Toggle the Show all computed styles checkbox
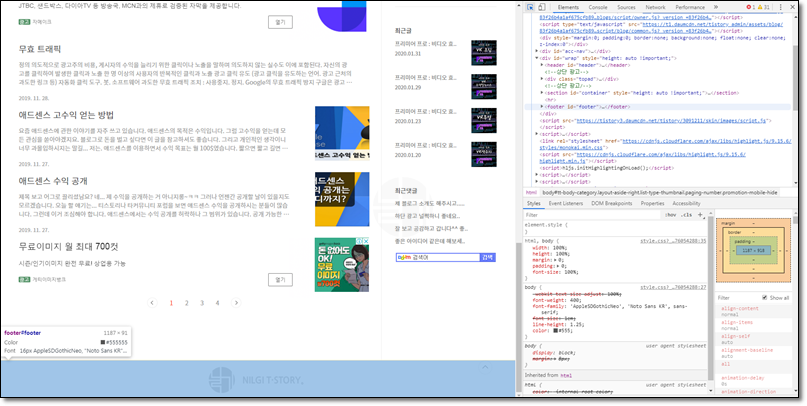Image resolution: width=807 pixels, height=406 pixels. click(x=765, y=298)
